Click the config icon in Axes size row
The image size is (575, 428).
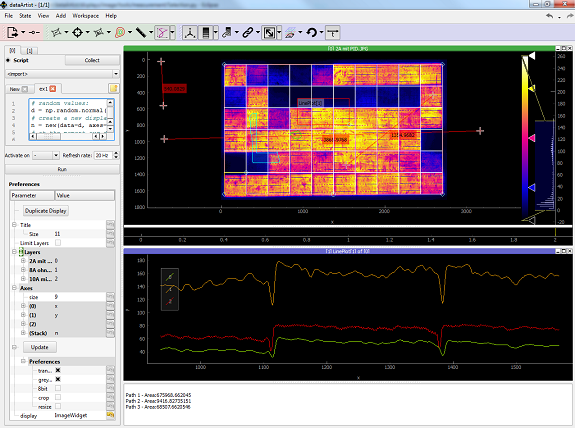110,297
